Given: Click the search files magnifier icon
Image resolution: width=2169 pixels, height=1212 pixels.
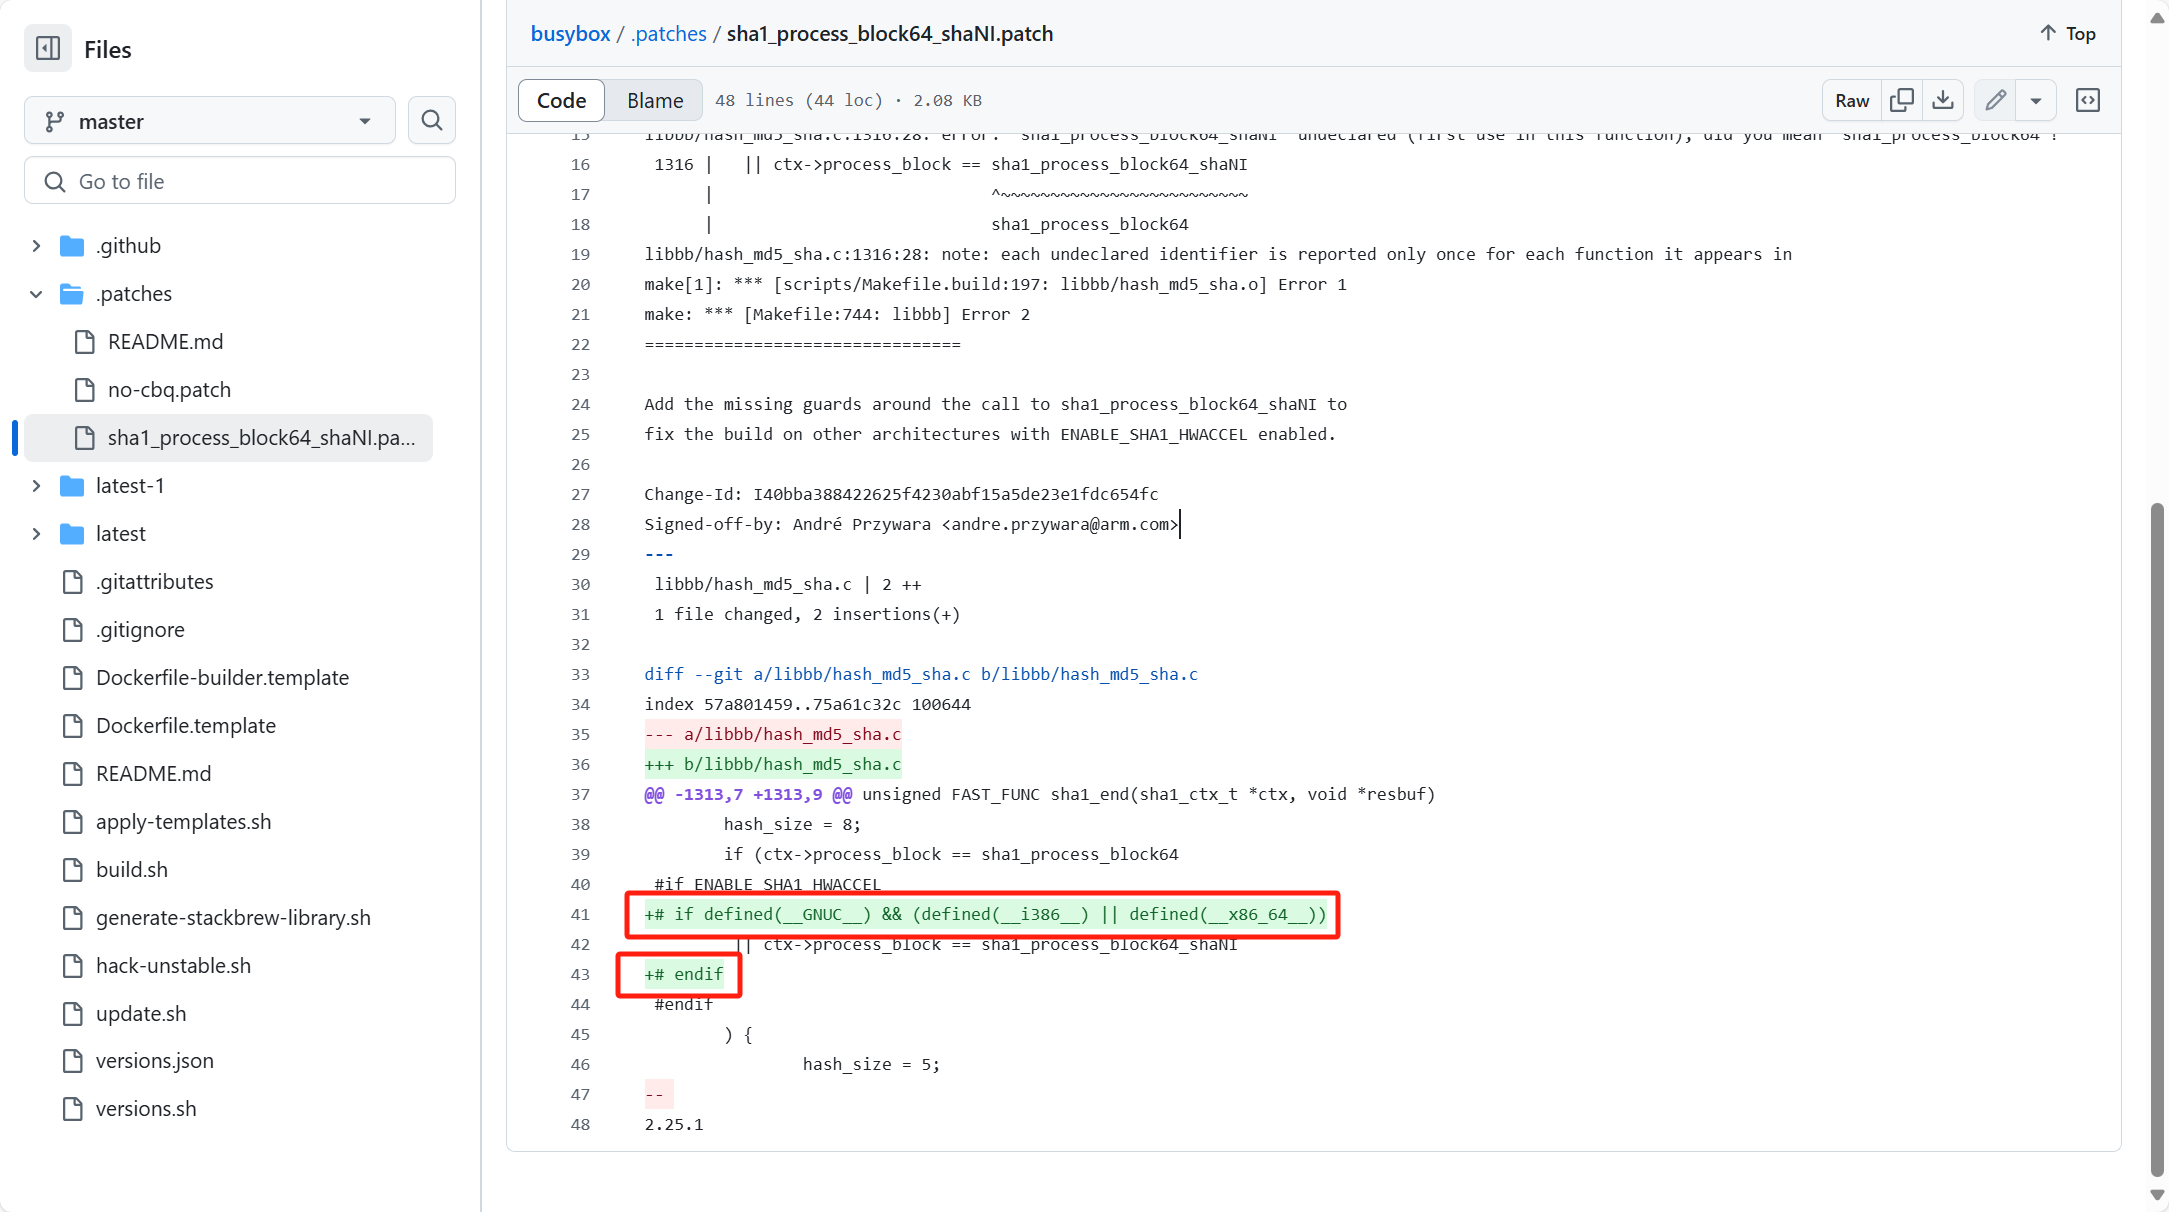Looking at the screenshot, I should tap(432, 121).
